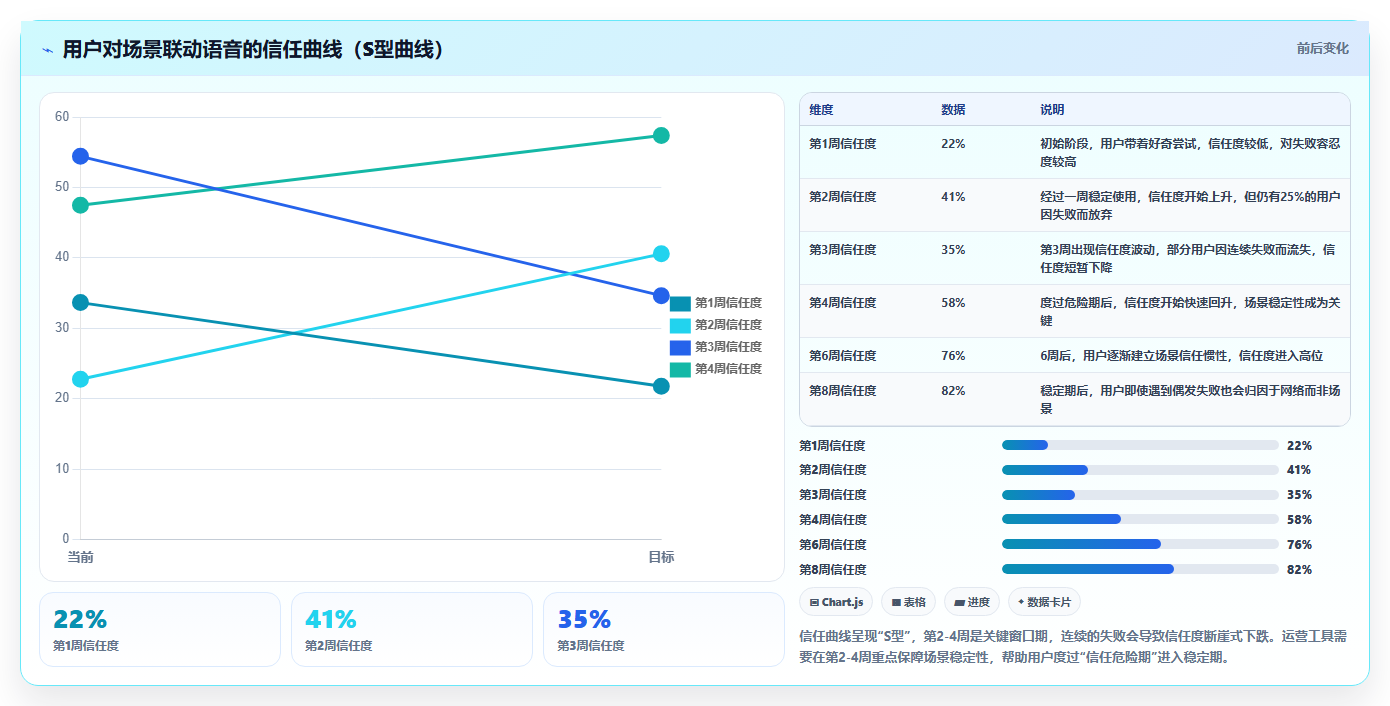Image resolution: width=1390 pixels, height=706 pixels.
Task: Click the 第4周信任度 green data point at 目标
Action: (661, 135)
